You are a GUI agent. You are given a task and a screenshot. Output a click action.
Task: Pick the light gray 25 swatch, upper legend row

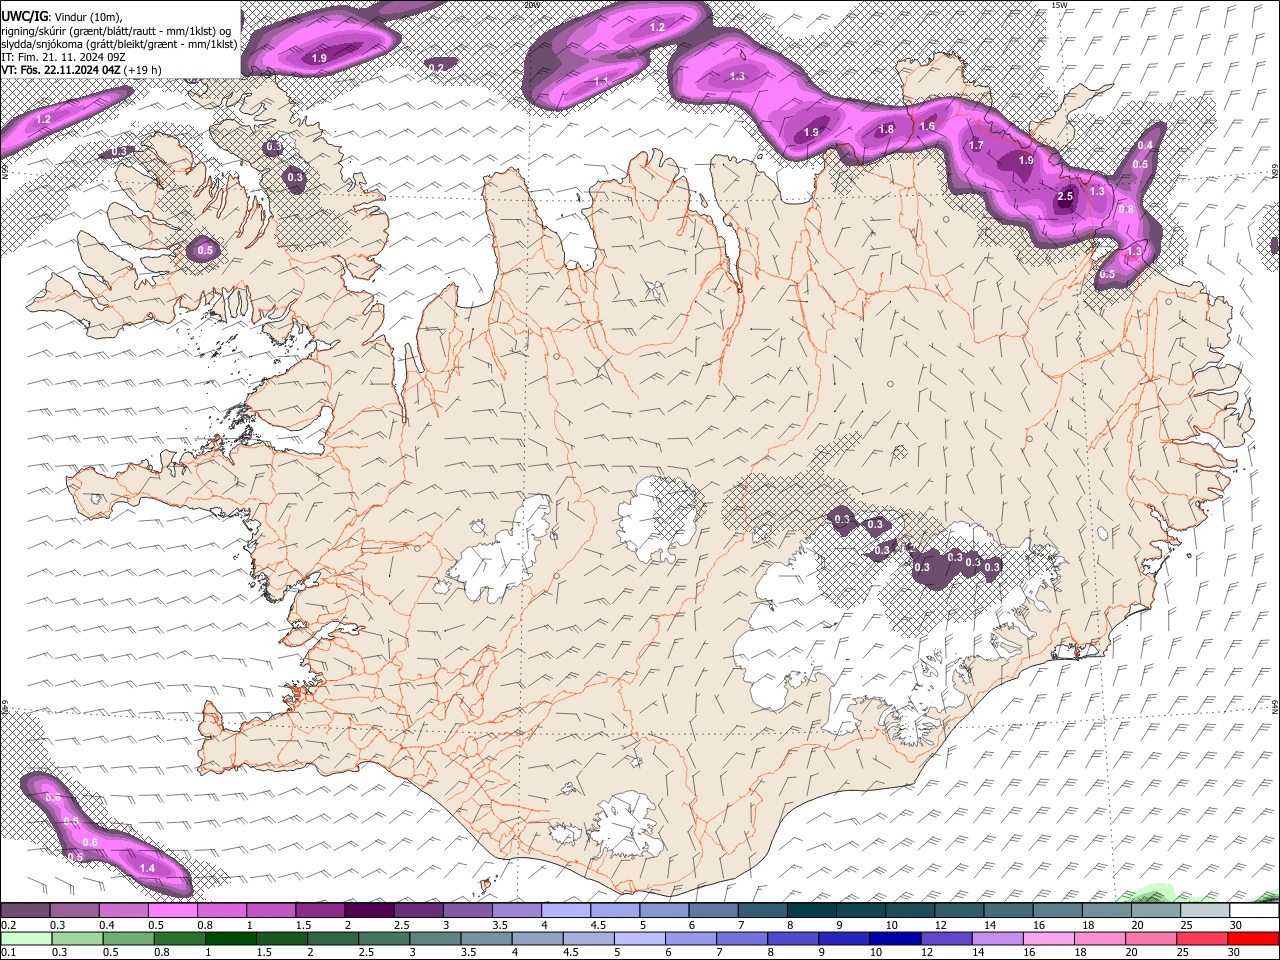[x=1206, y=911]
